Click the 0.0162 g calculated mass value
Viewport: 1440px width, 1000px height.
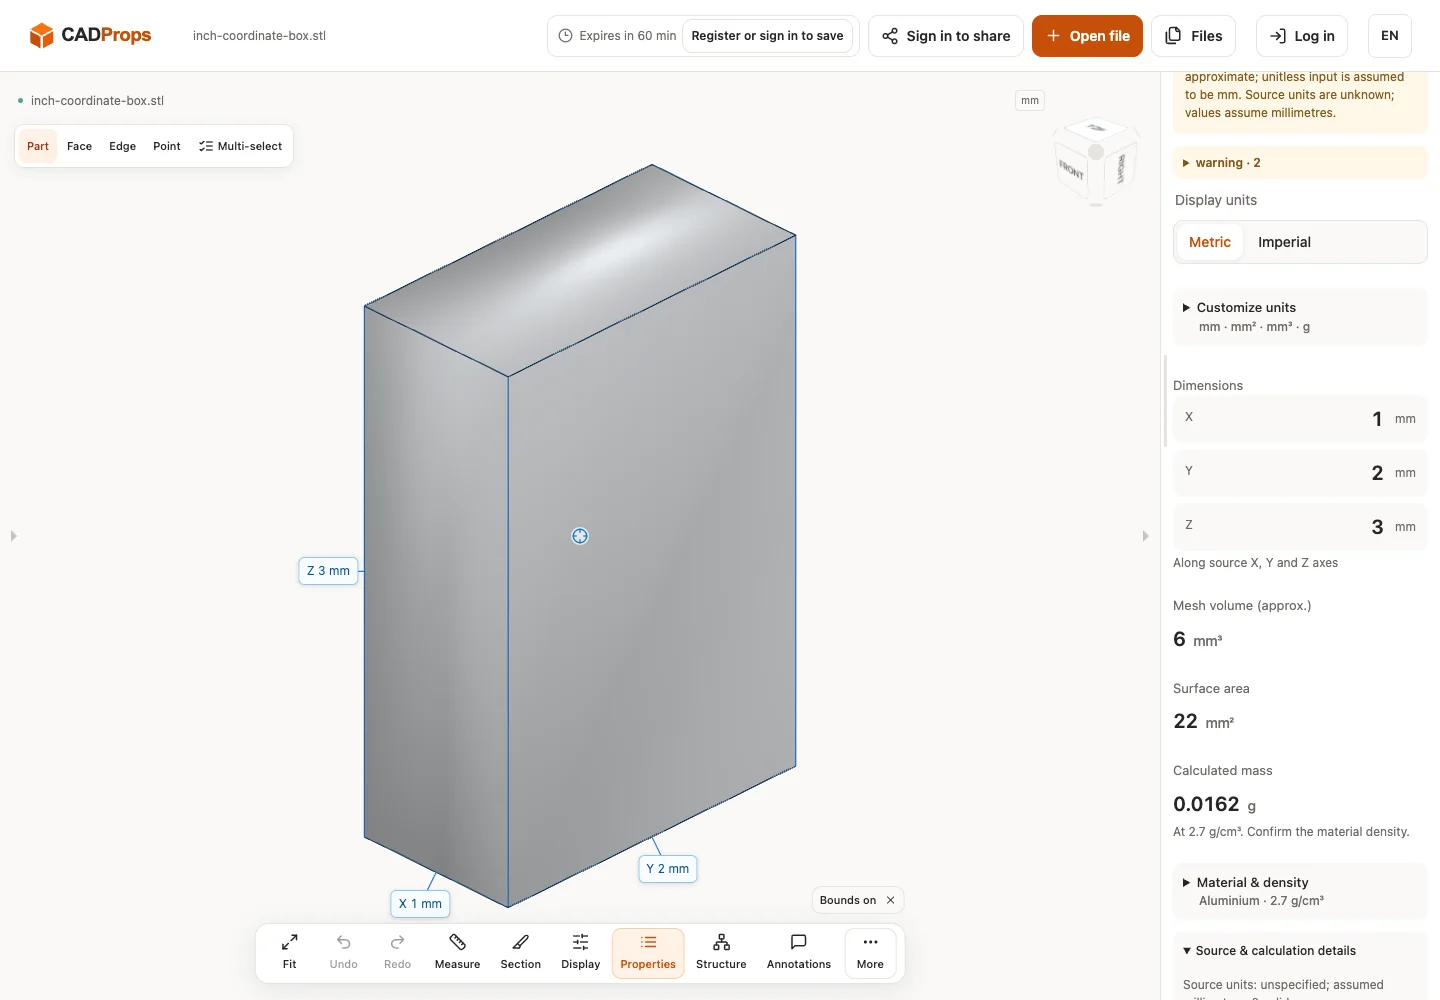1214,804
